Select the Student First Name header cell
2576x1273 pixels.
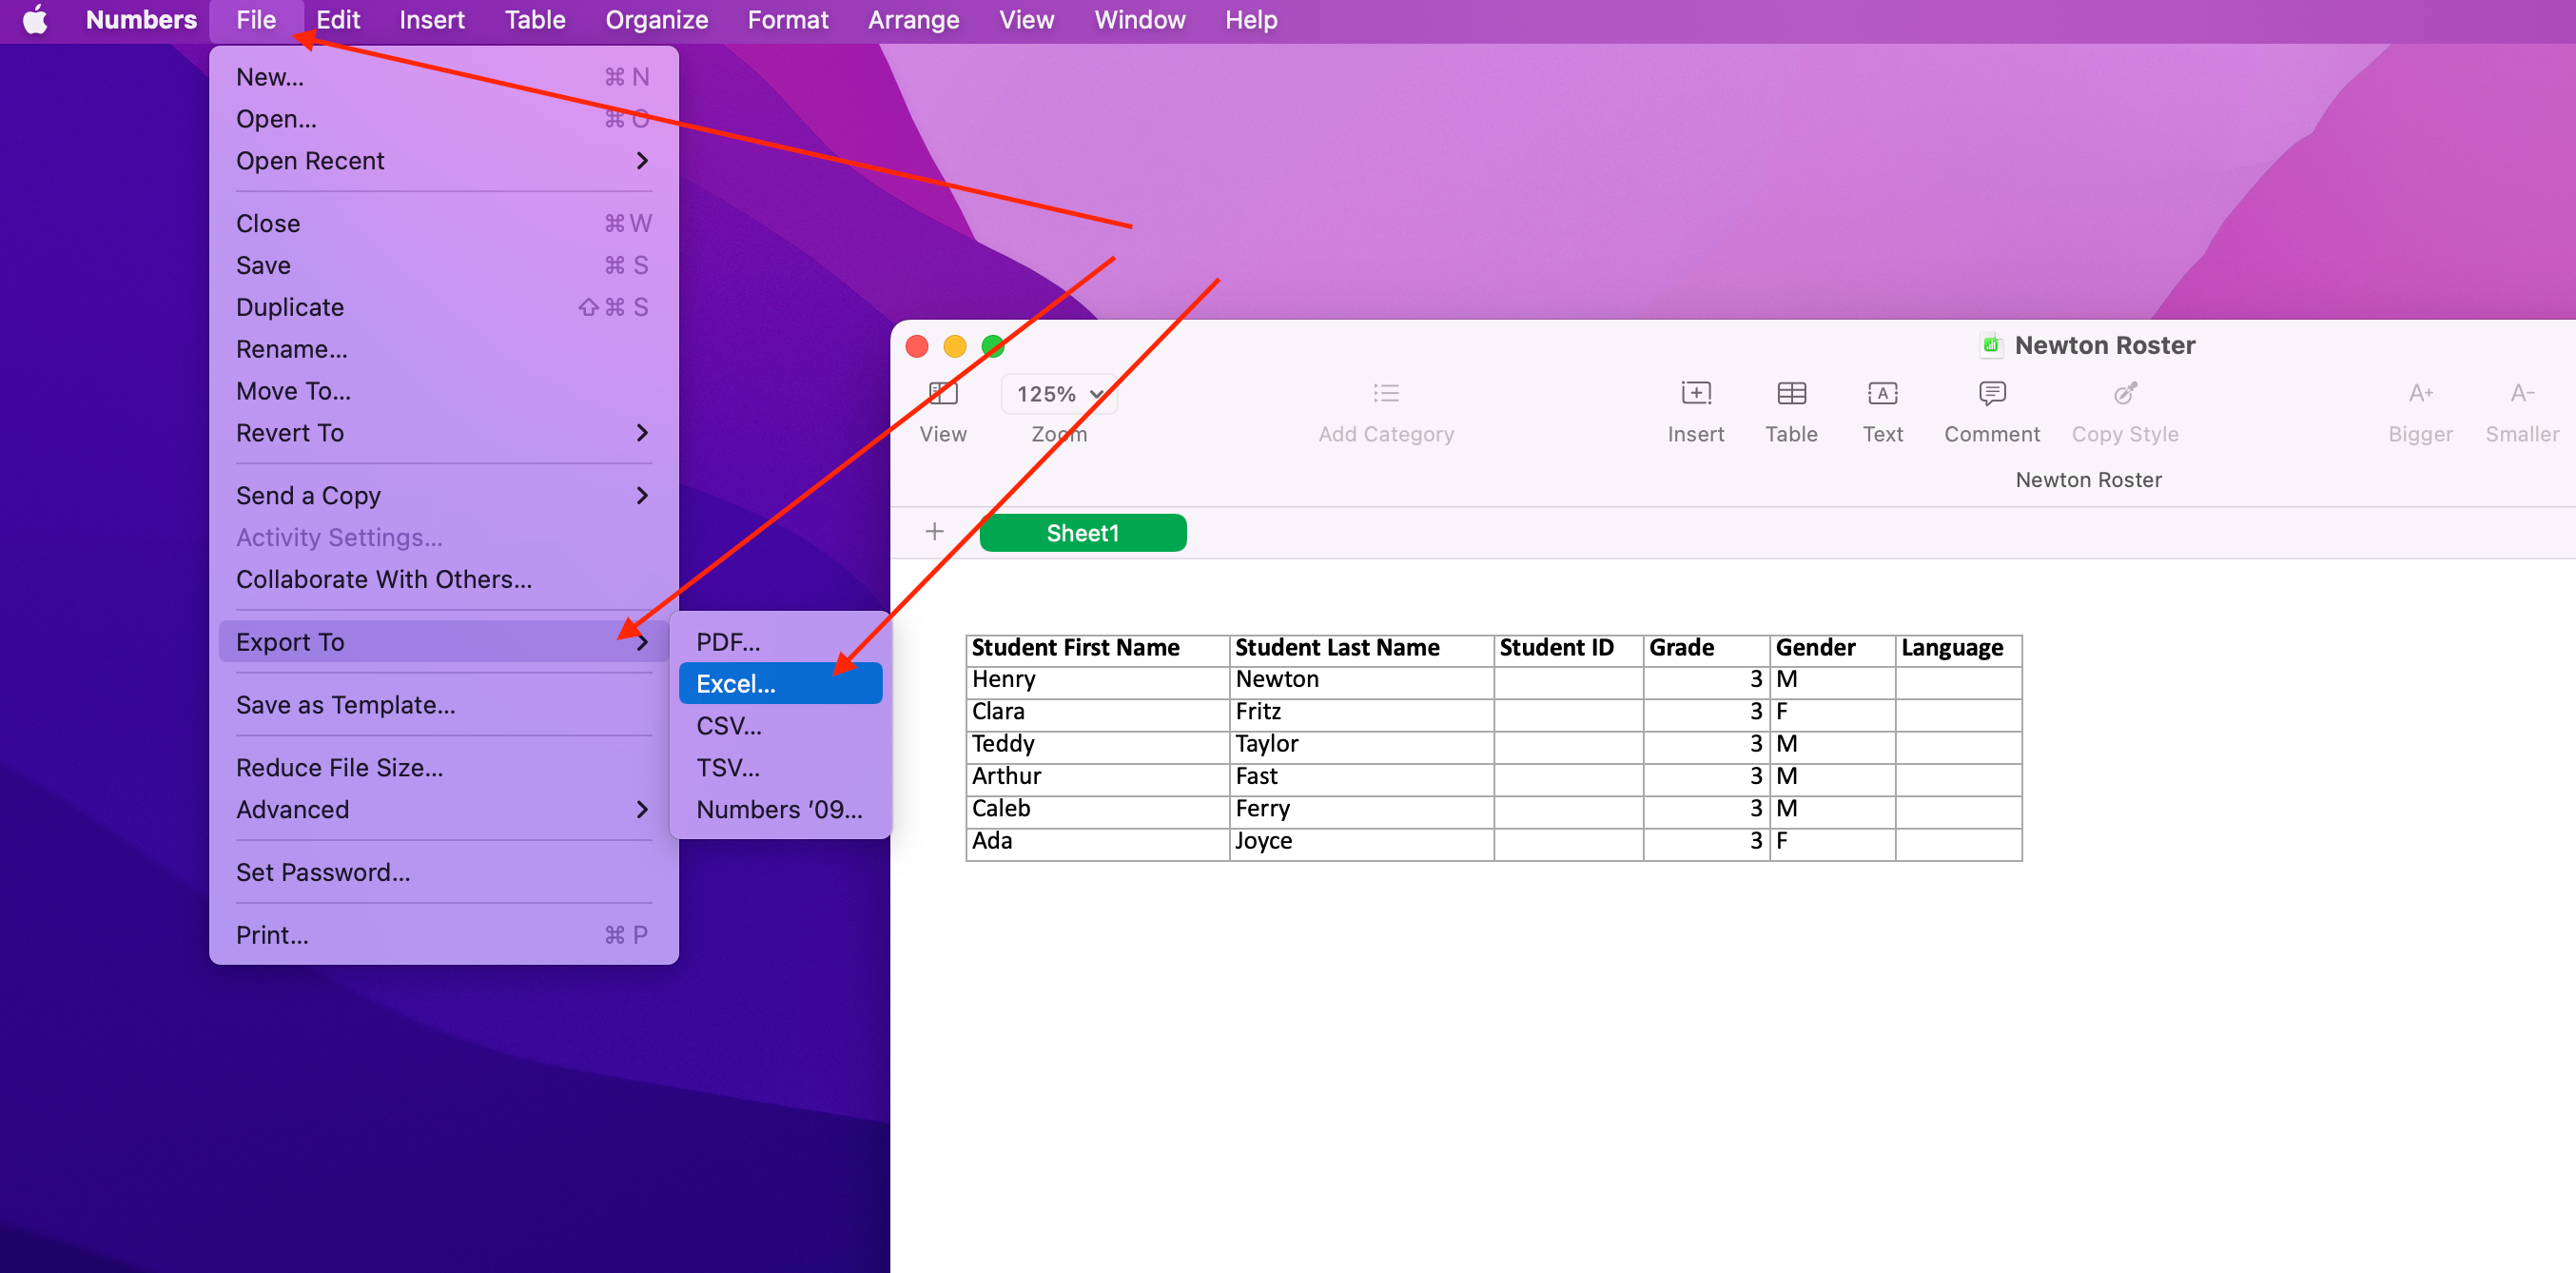[1097, 650]
